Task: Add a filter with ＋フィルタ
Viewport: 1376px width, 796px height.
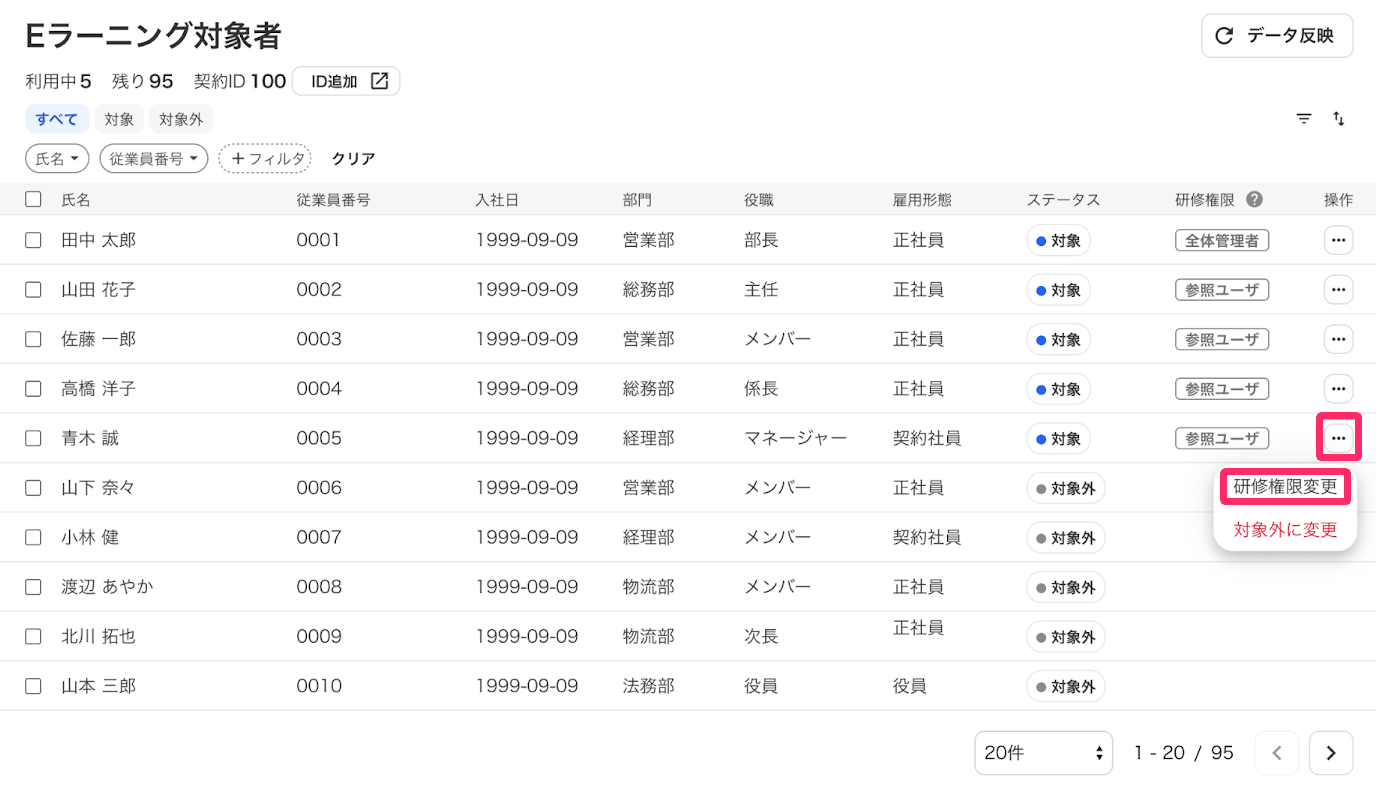Action: click(265, 158)
